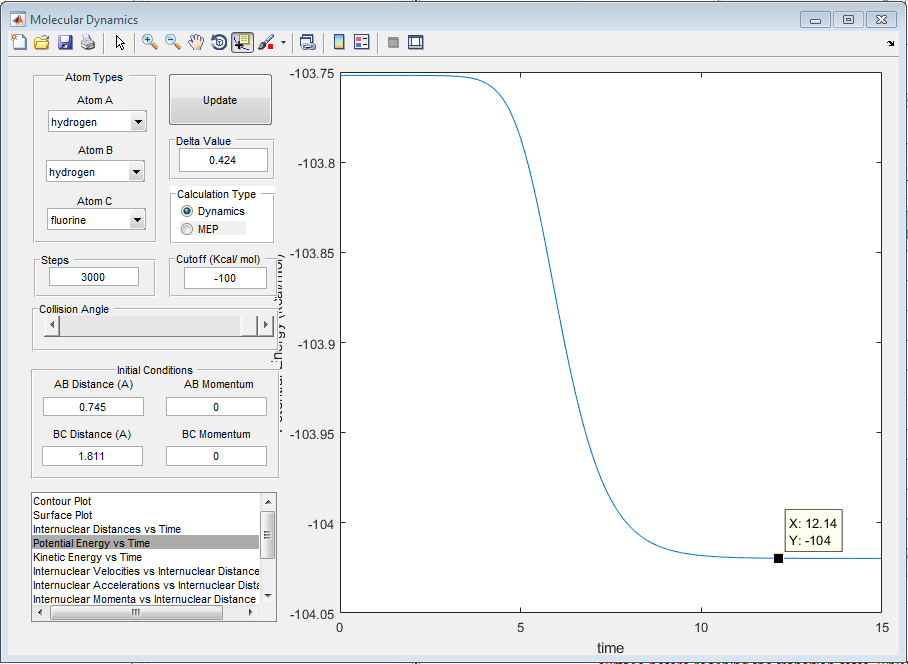Image resolution: width=908 pixels, height=664 pixels.
Task: Open the Atom A dropdown
Action: pyautogui.click(x=138, y=122)
